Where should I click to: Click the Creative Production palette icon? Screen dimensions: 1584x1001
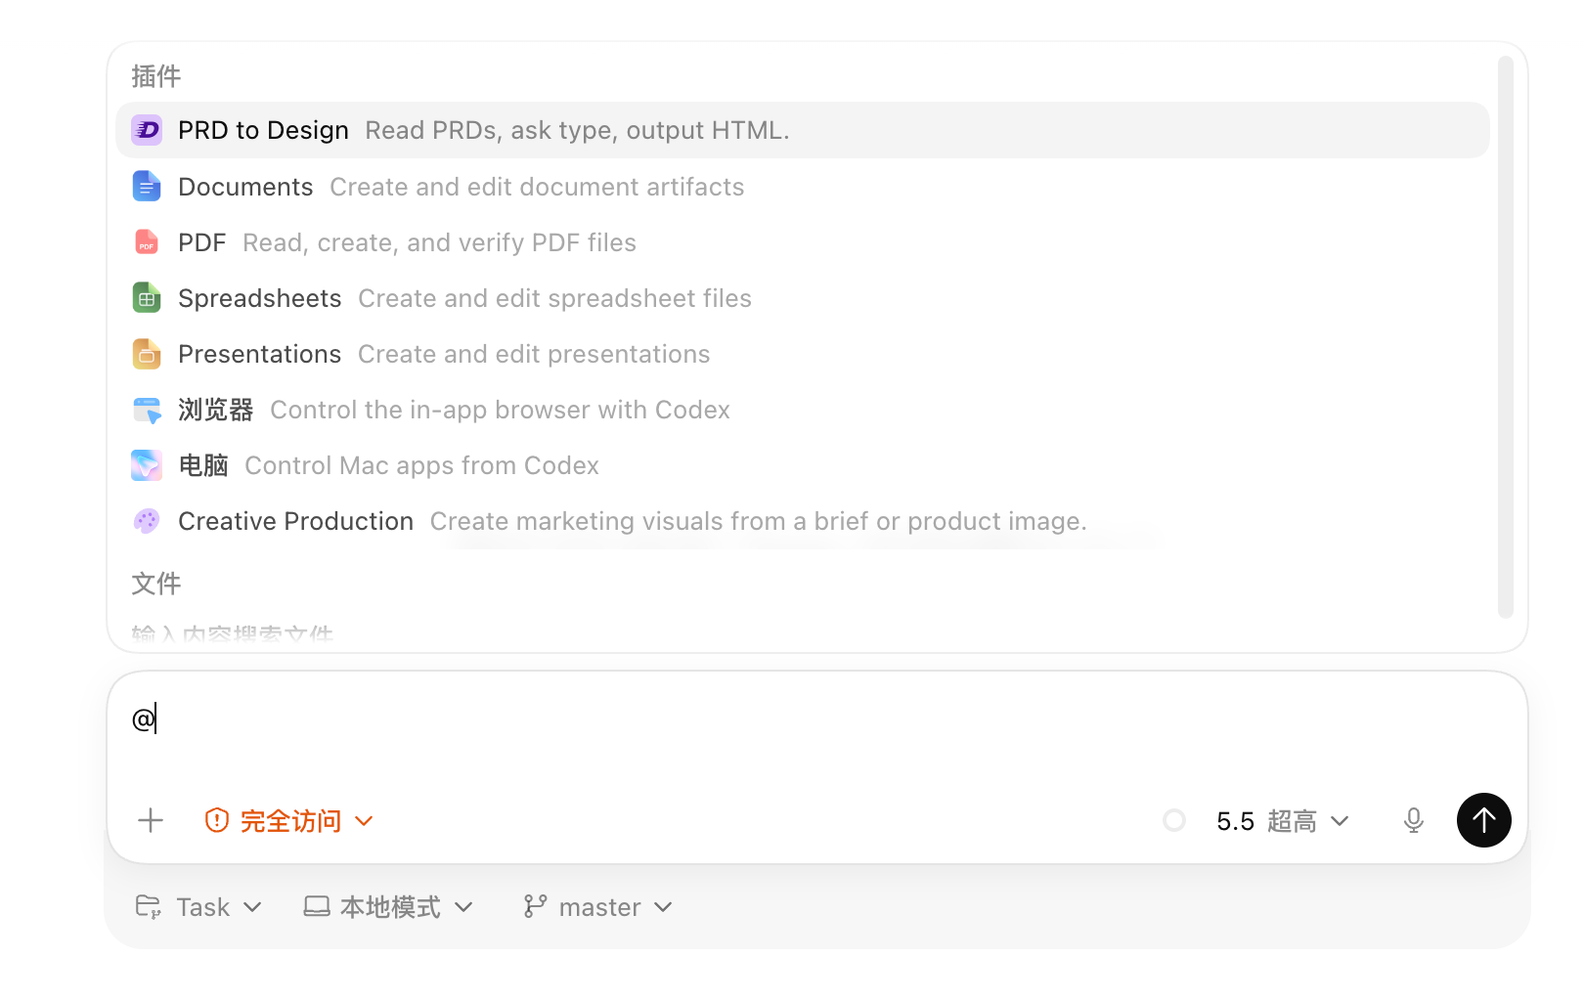[147, 521]
